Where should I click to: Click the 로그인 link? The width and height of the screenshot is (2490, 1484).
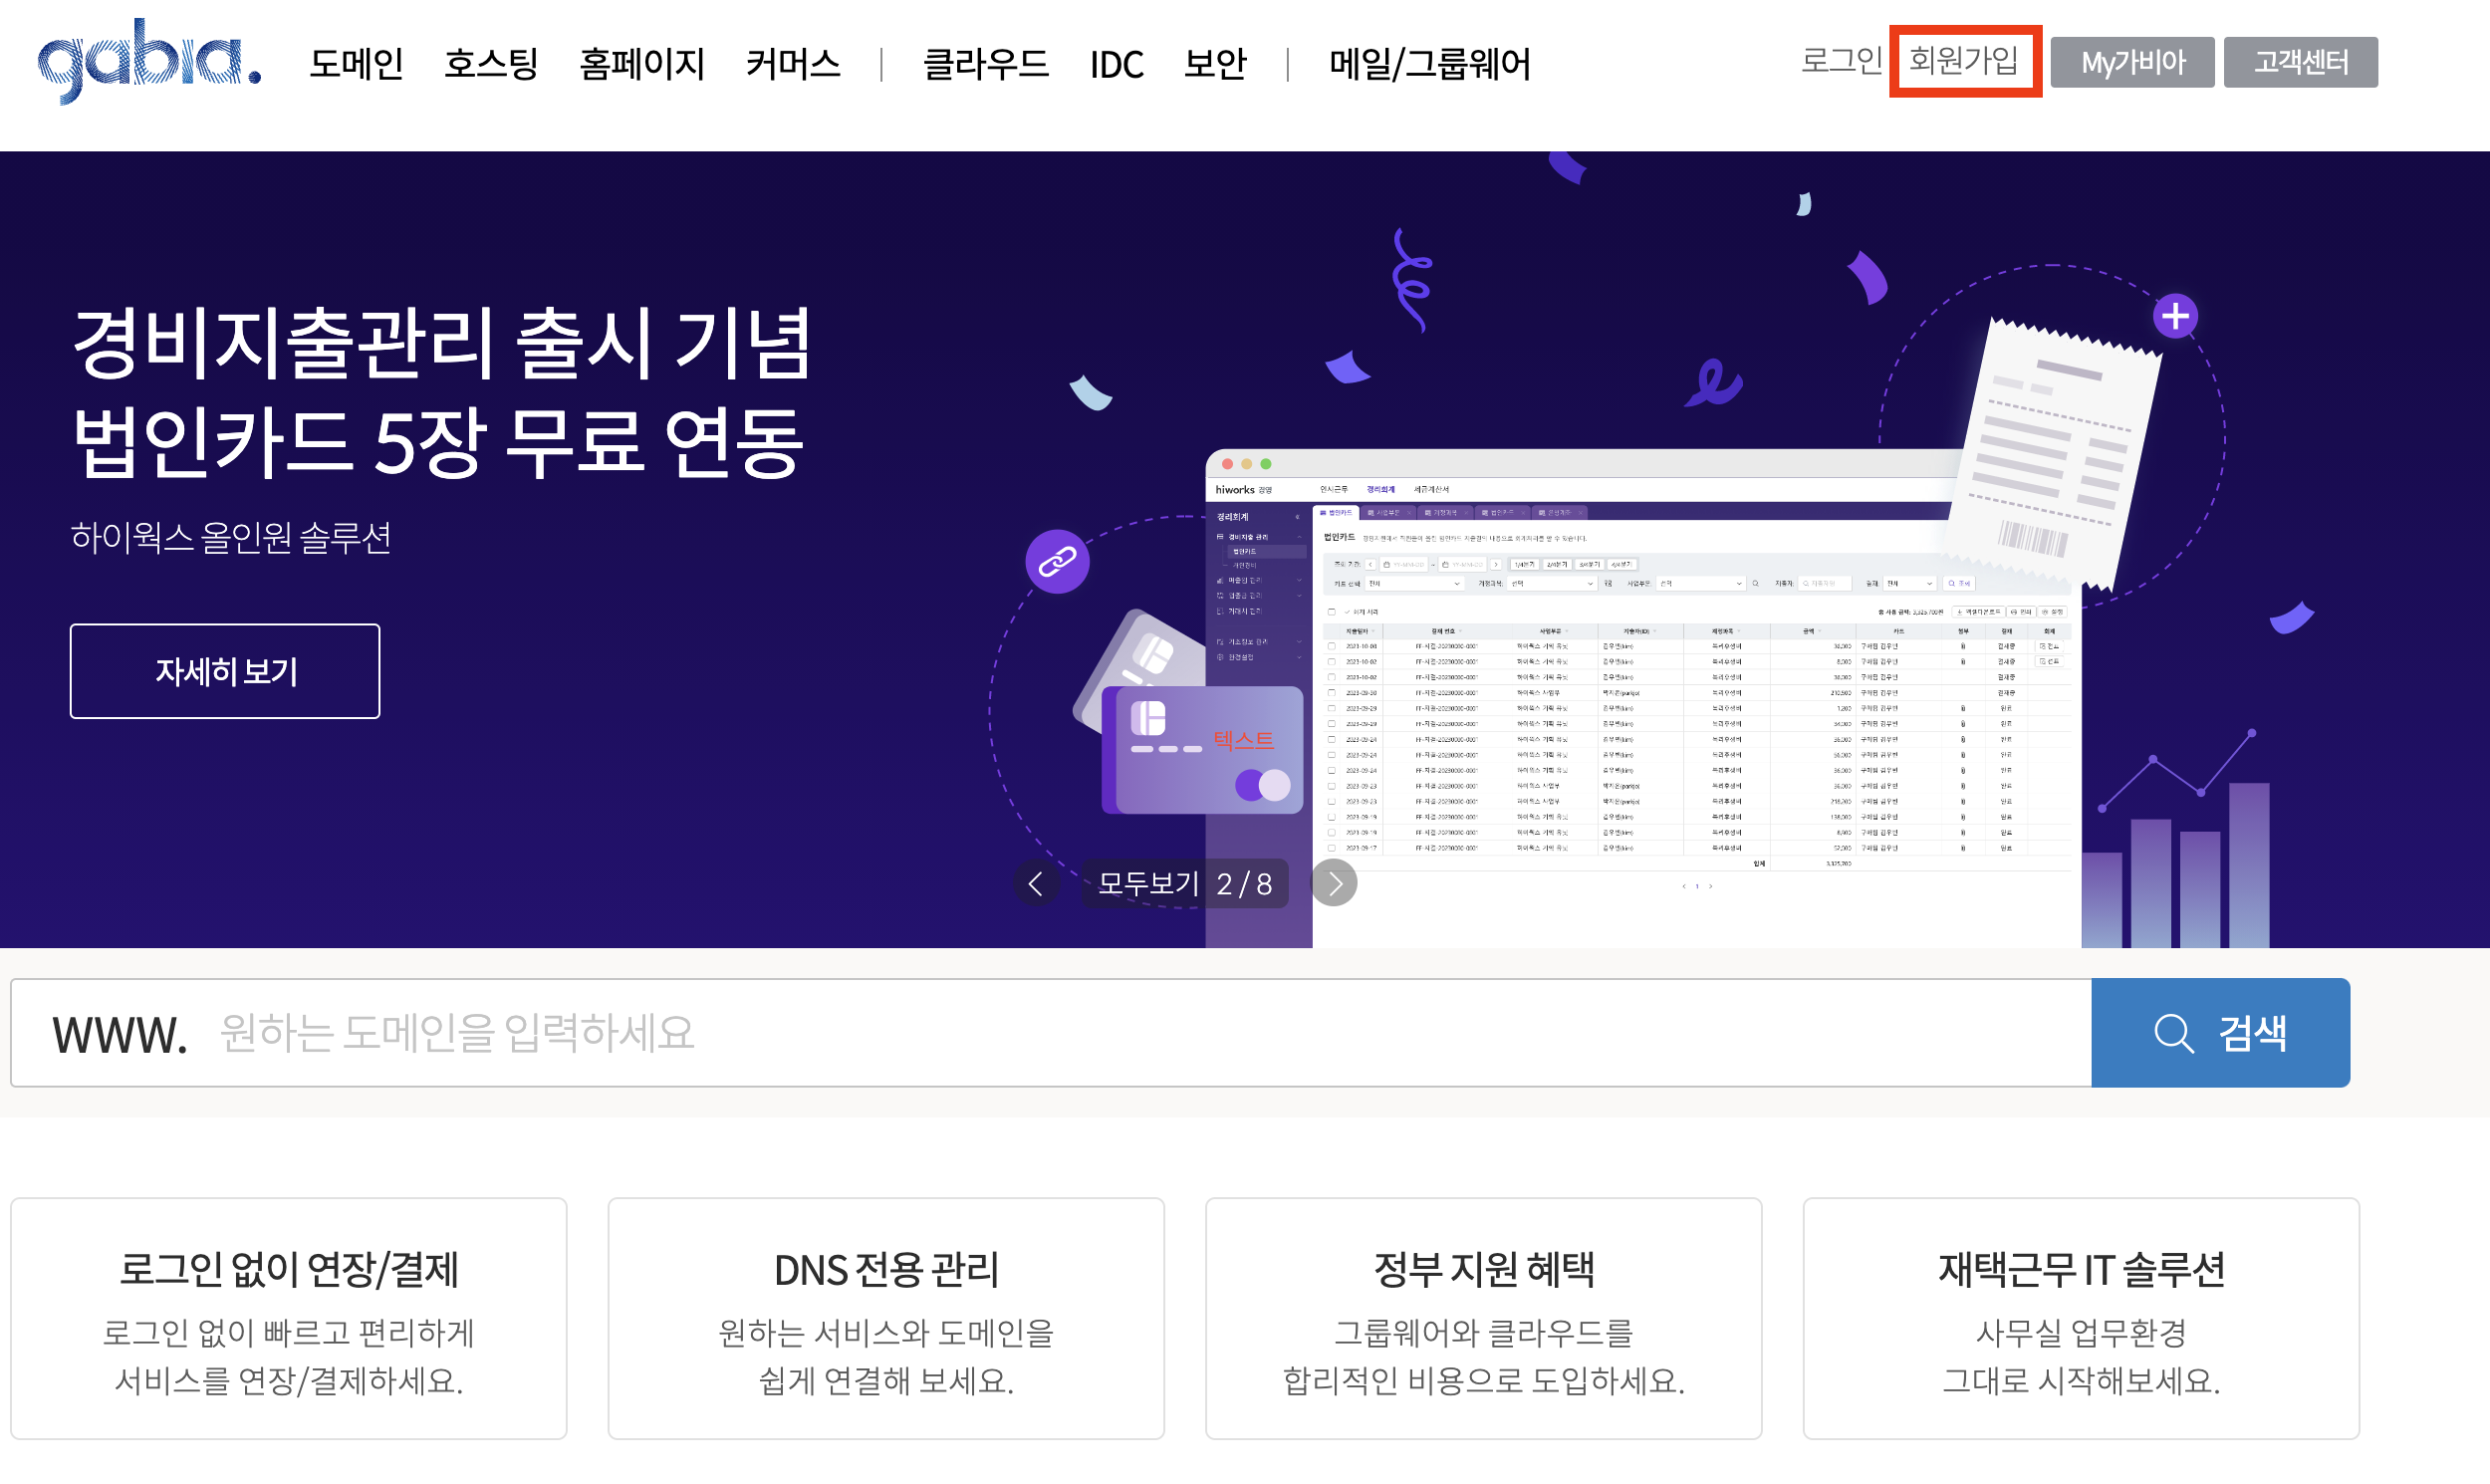[1840, 61]
